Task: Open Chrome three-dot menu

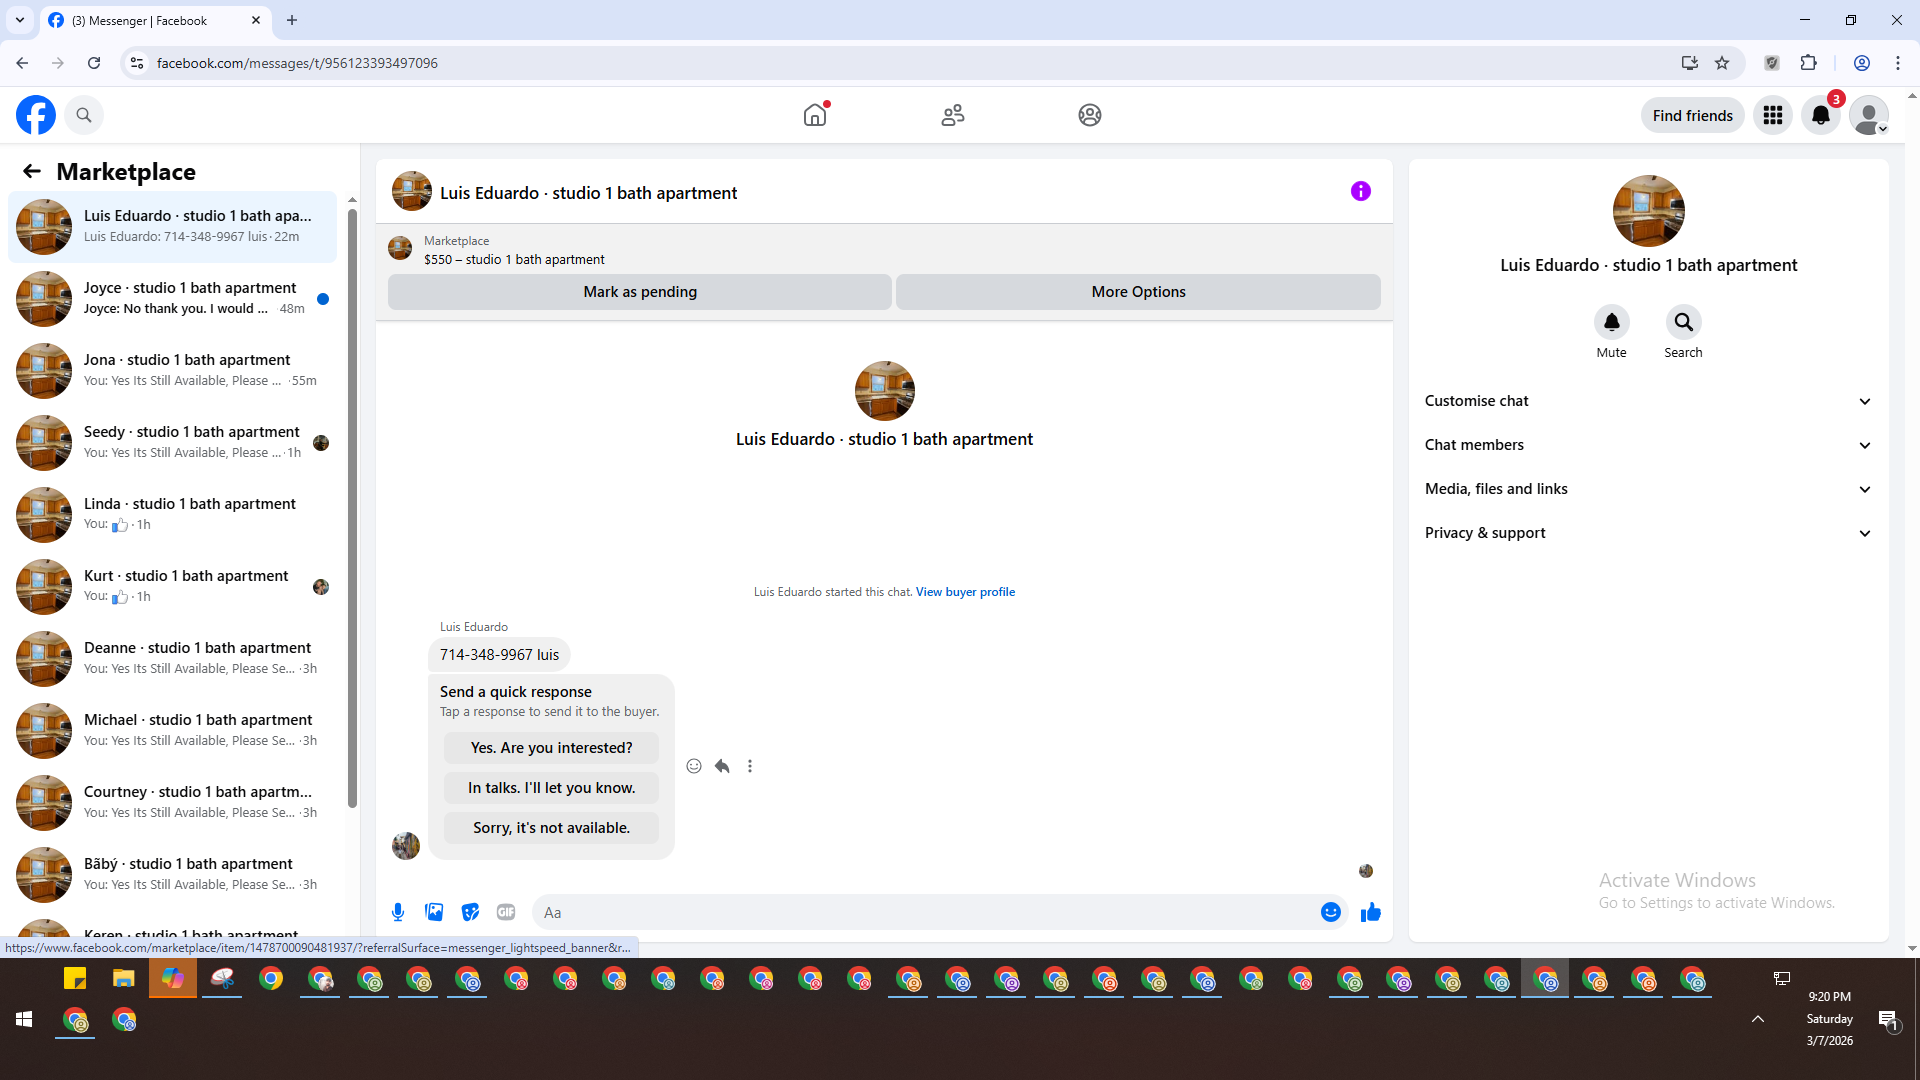Action: pyautogui.click(x=1898, y=63)
